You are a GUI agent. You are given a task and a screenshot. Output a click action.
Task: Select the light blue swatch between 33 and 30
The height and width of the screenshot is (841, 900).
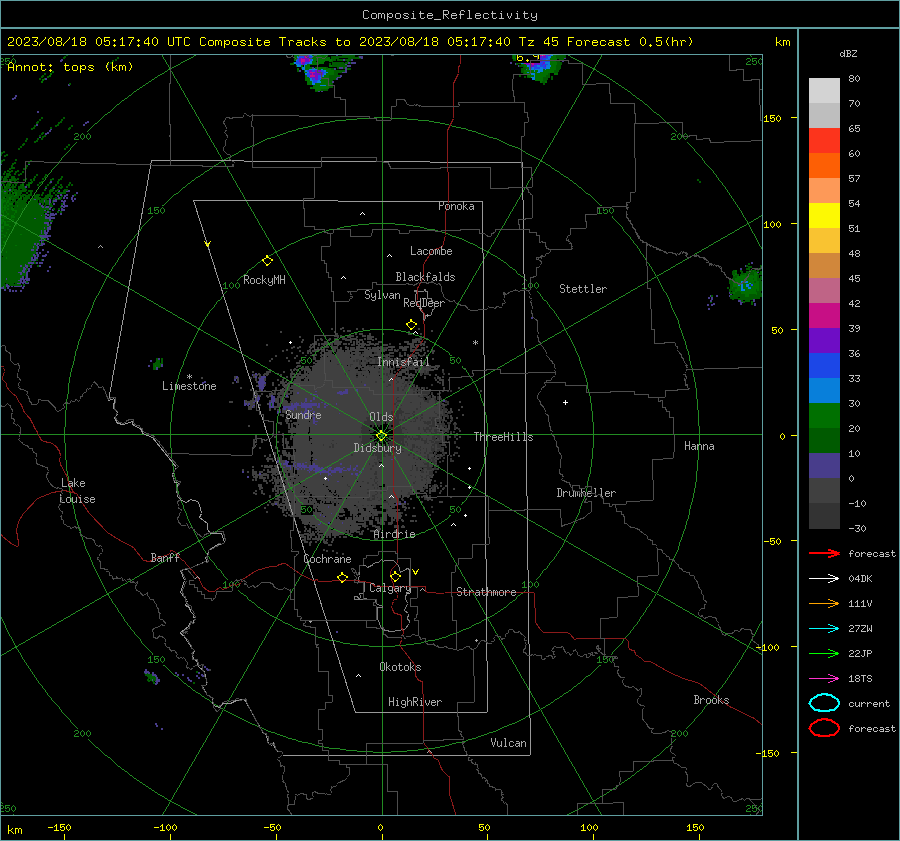pos(824,390)
